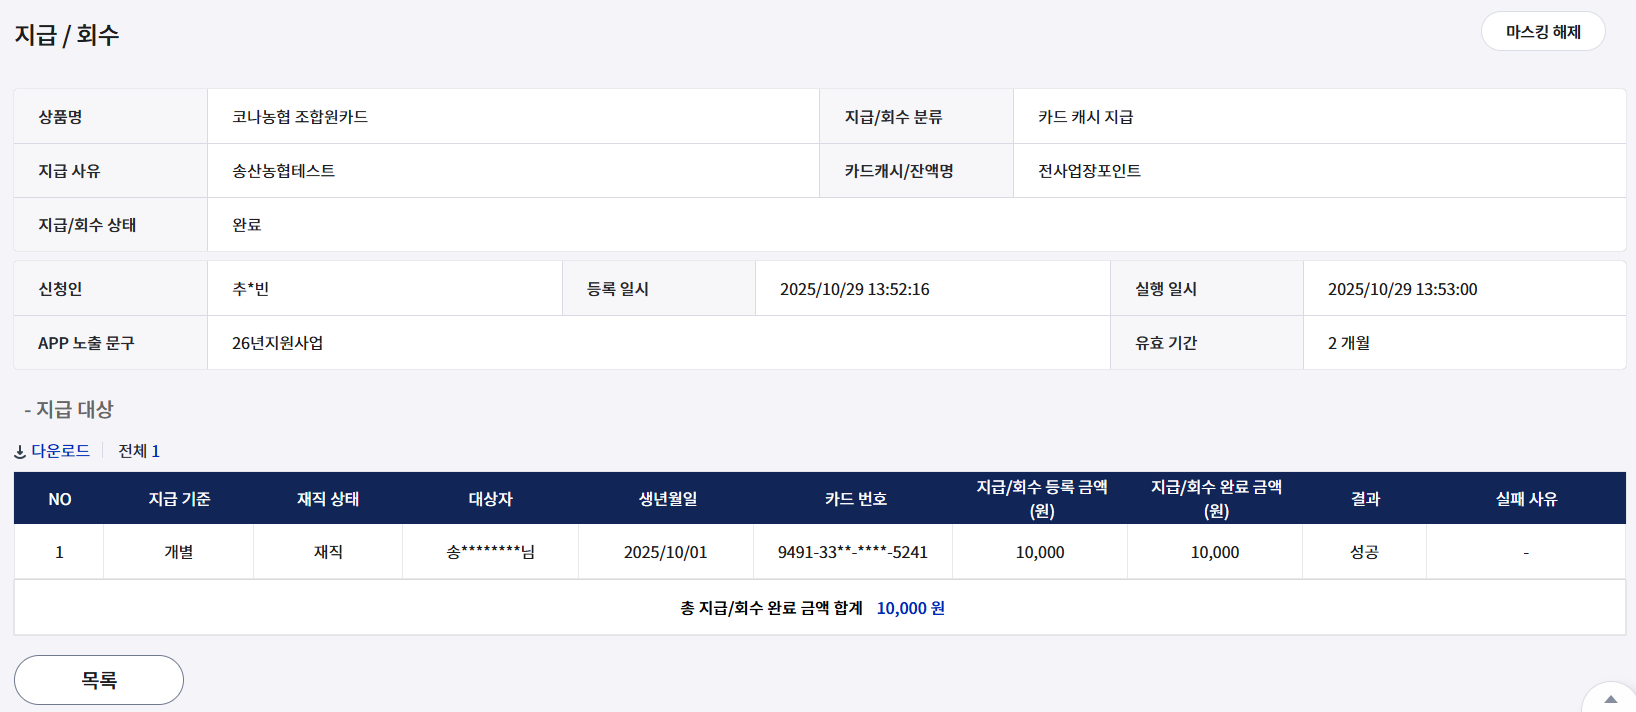Click the 재직 상태 column header

click(x=328, y=499)
